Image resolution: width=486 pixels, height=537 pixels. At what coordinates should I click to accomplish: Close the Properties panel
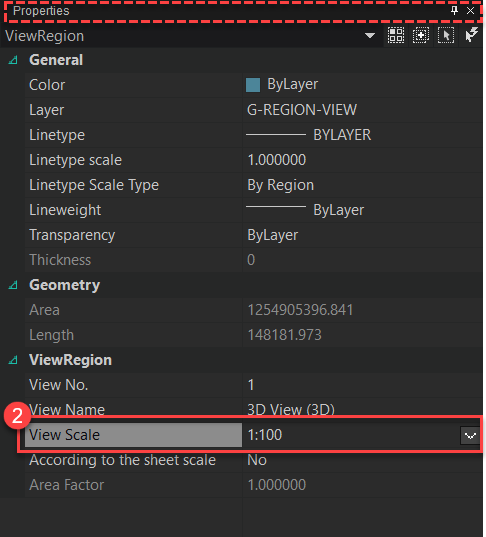(x=470, y=11)
